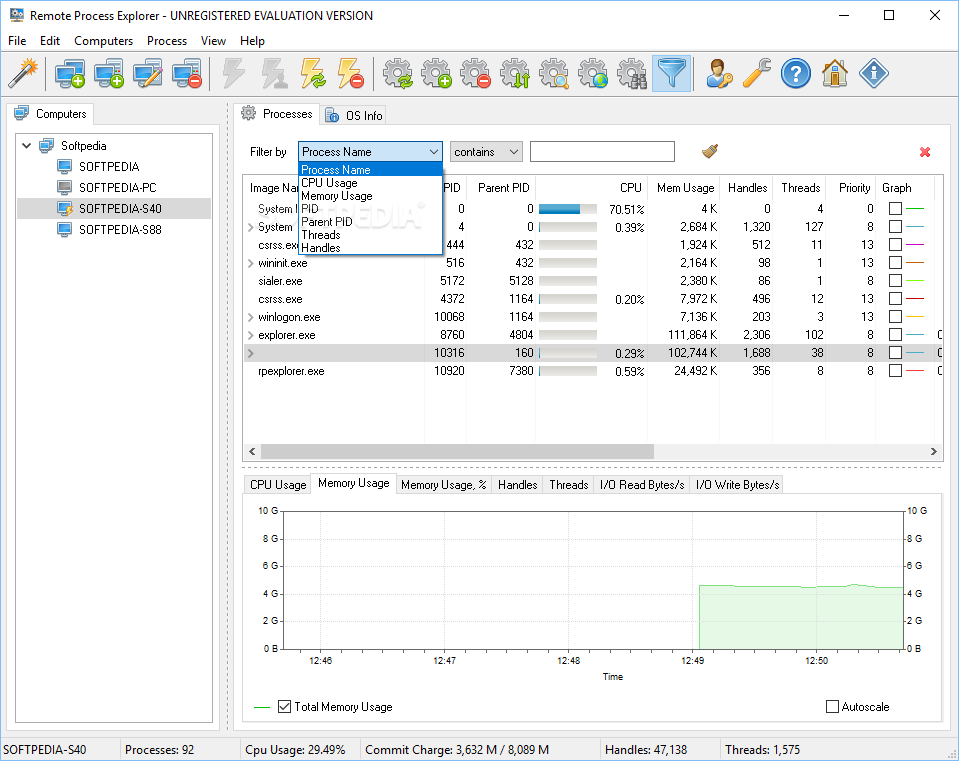Viewport: 959px width, 761px height.
Task: Tick the Graph checkbox for sialer.exe row
Action: [895, 281]
